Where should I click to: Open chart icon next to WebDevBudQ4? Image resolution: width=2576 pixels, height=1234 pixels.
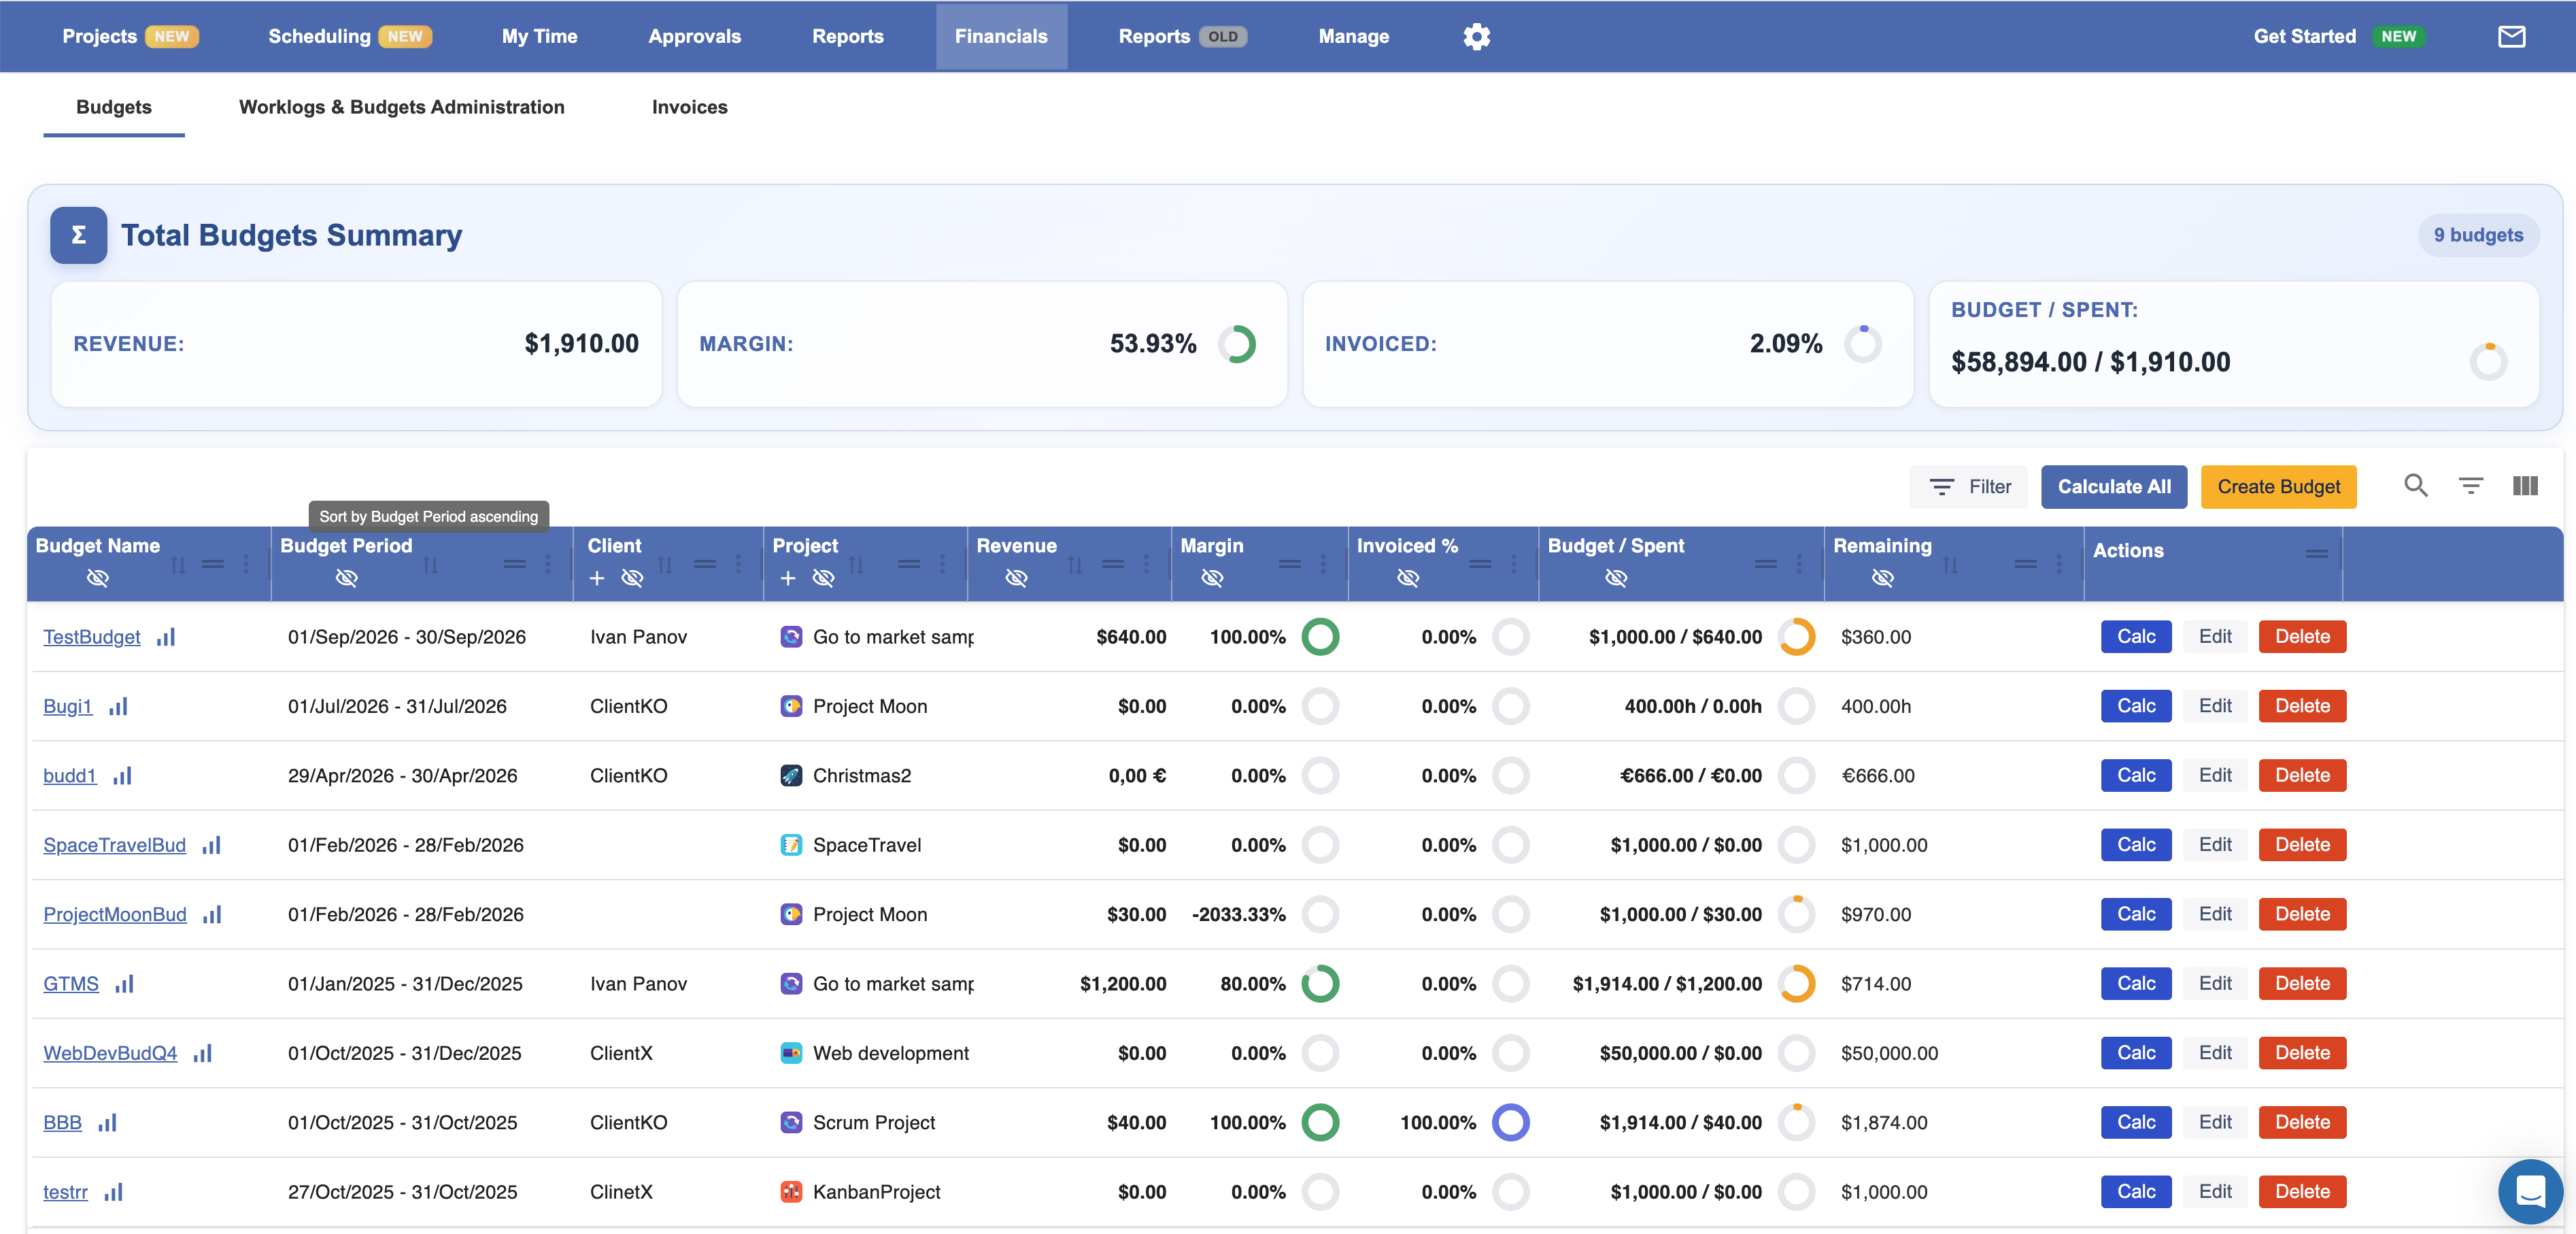pos(203,1053)
